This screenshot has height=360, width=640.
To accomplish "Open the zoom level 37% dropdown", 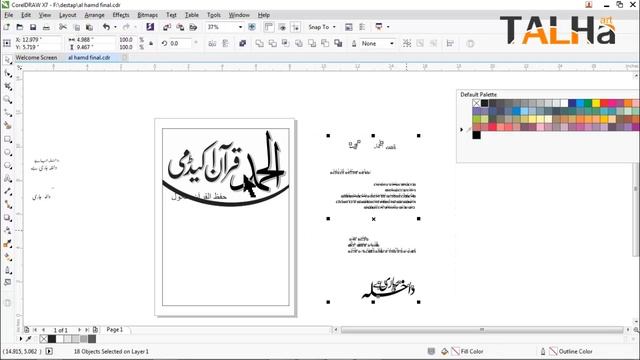I will 240,27.
